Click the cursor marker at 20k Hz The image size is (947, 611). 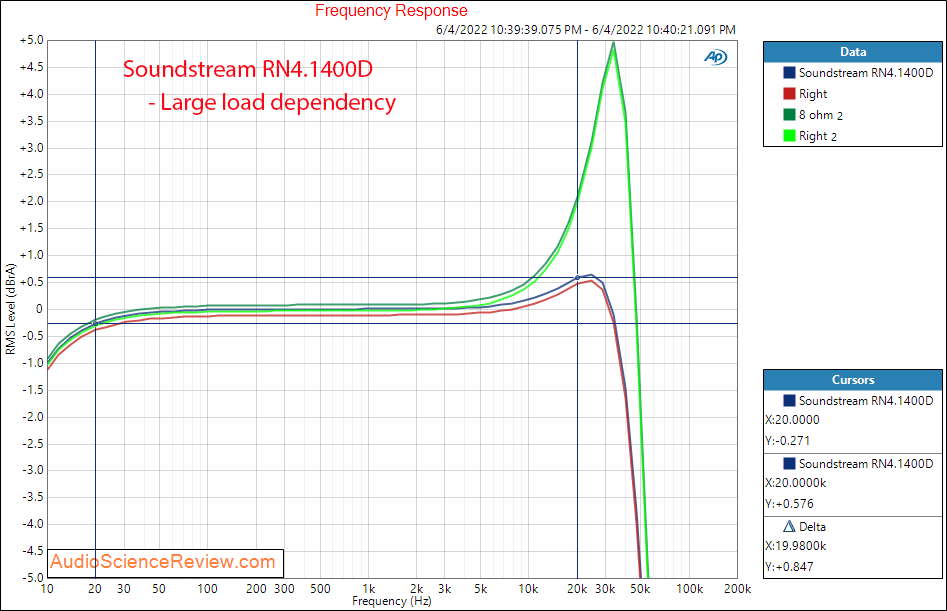click(577, 278)
